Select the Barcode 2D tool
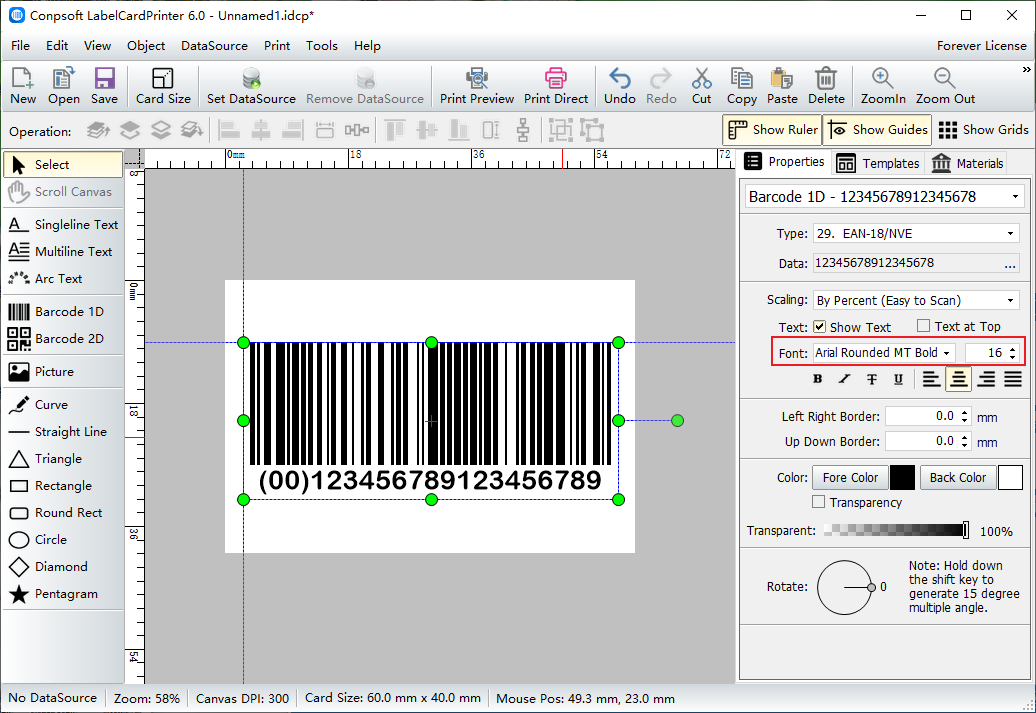Image resolution: width=1036 pixels, height=713 pixels. (x=63, y=338)
